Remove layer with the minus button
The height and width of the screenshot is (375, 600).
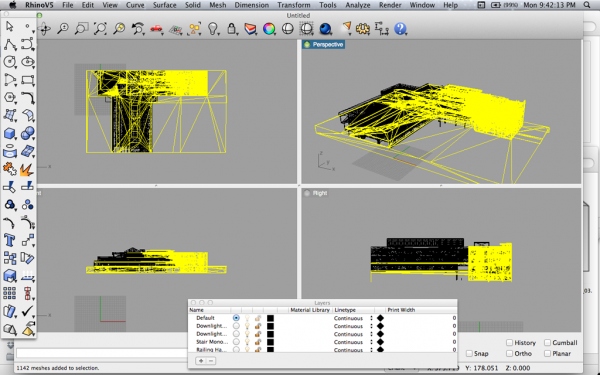coord(211,361)
